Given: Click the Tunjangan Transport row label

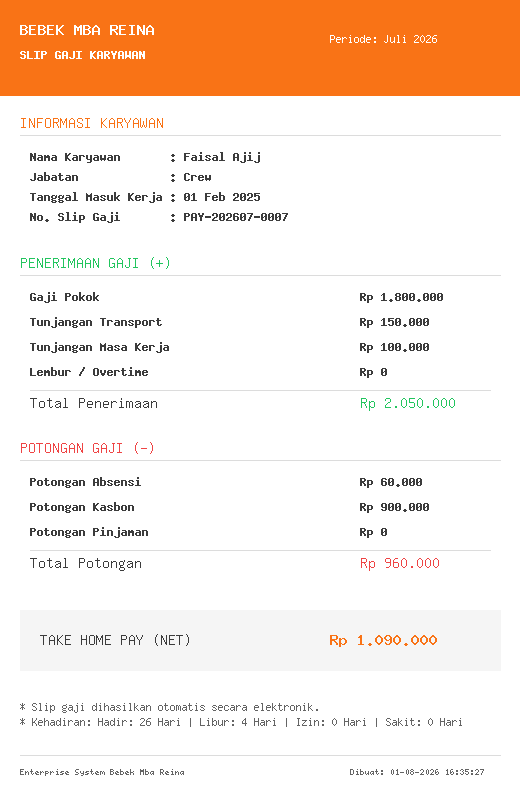Looking at the screenshot, I should (x=95, y=322).
